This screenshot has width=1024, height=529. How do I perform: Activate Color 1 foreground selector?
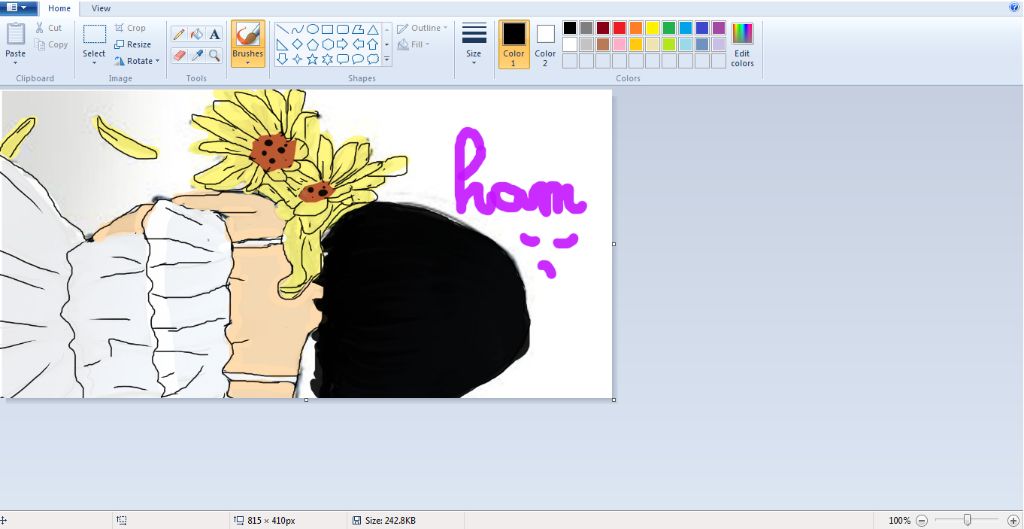point(514,44)
